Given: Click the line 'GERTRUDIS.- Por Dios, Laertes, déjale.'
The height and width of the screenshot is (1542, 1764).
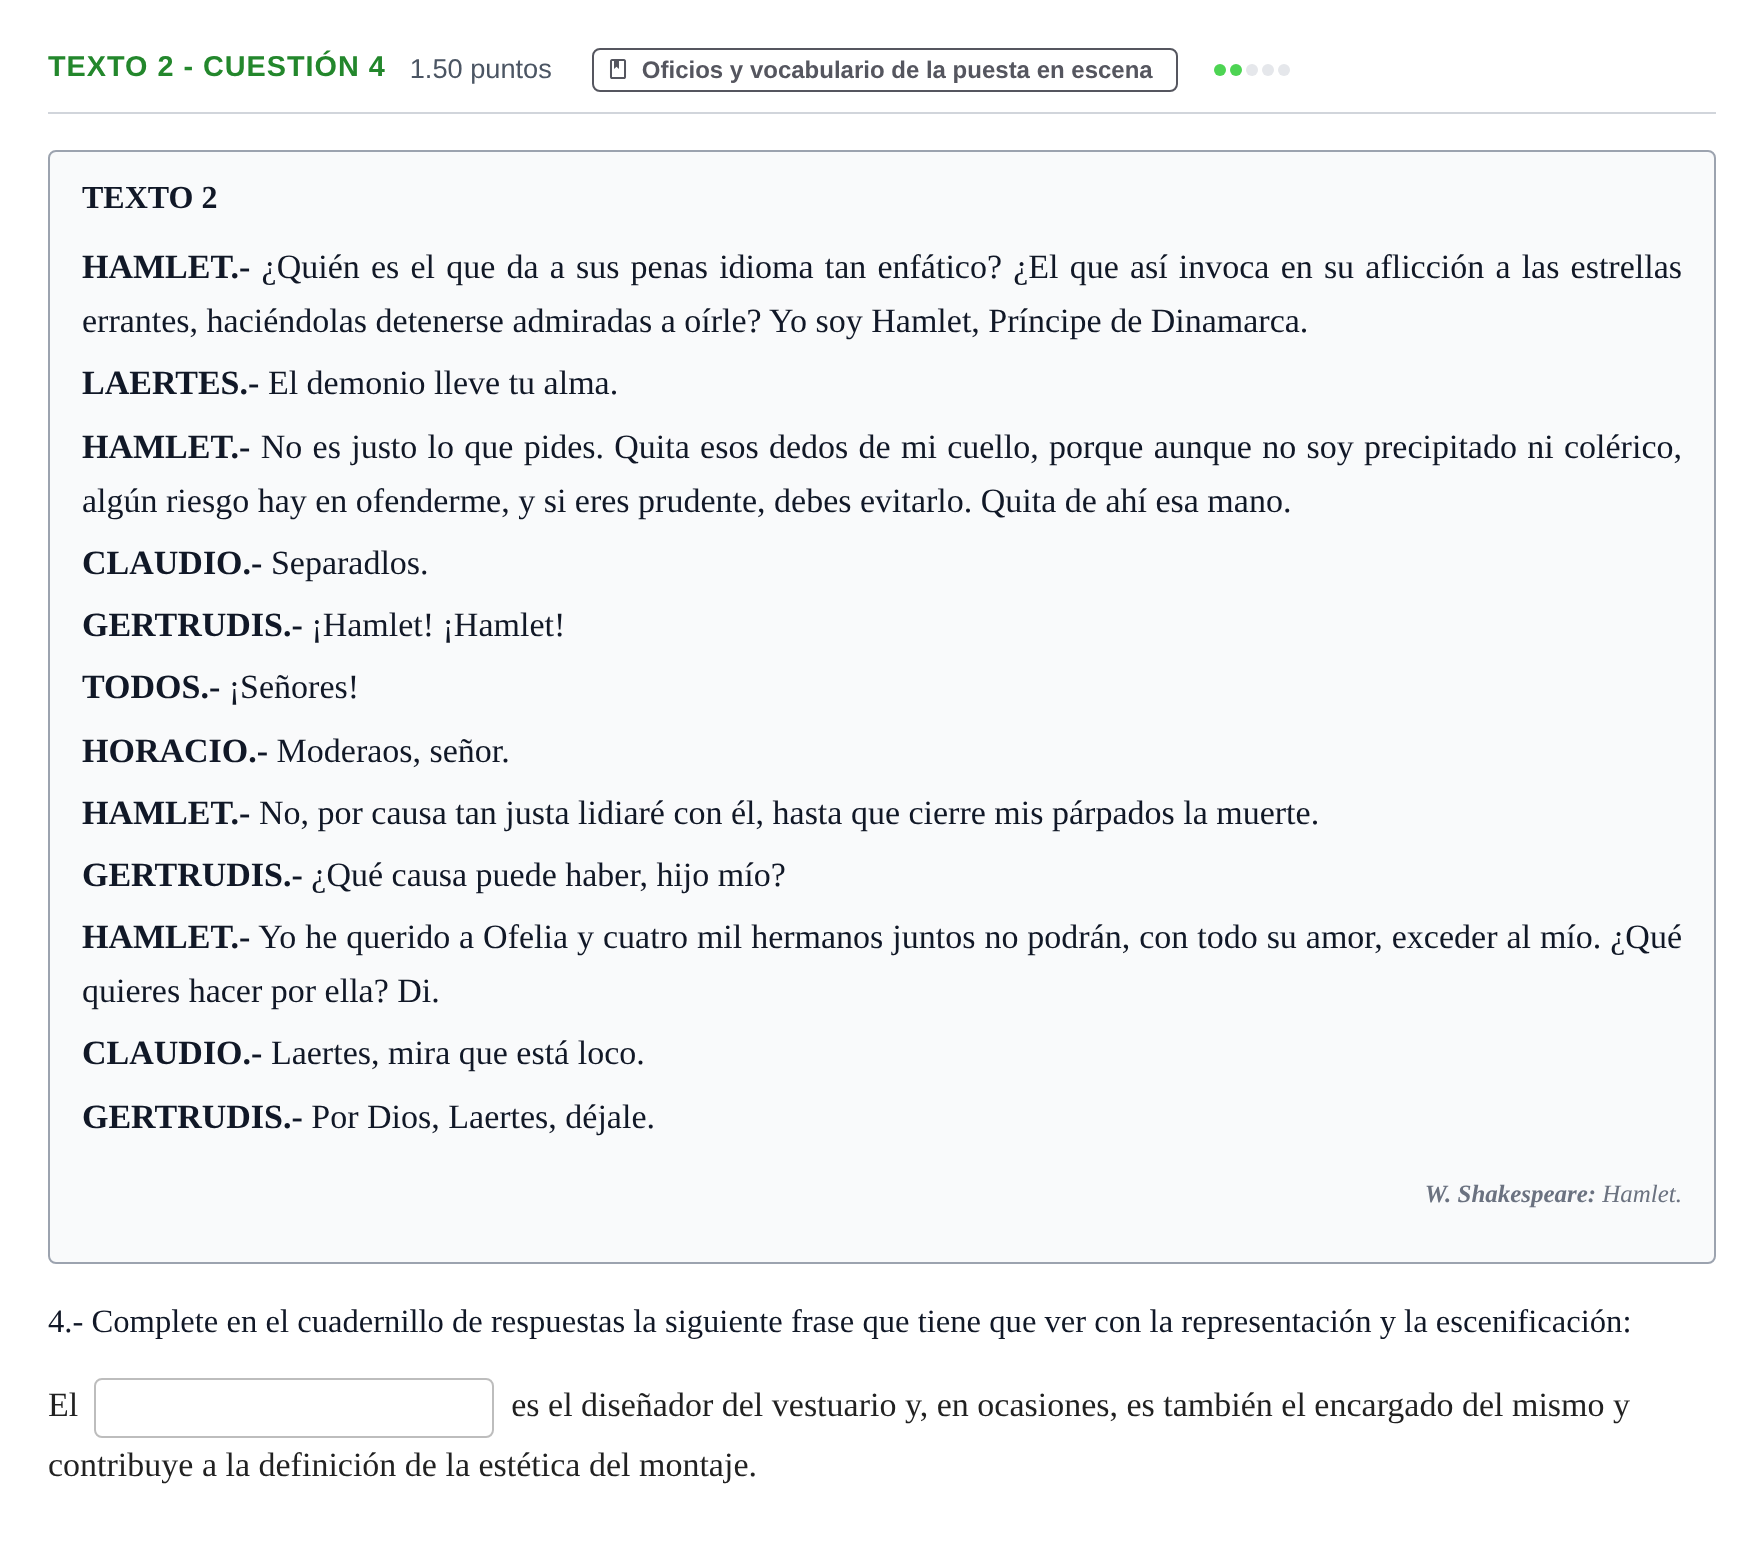Looking at the screenshot, I should pyautogui.click(x=368, y=1117).
